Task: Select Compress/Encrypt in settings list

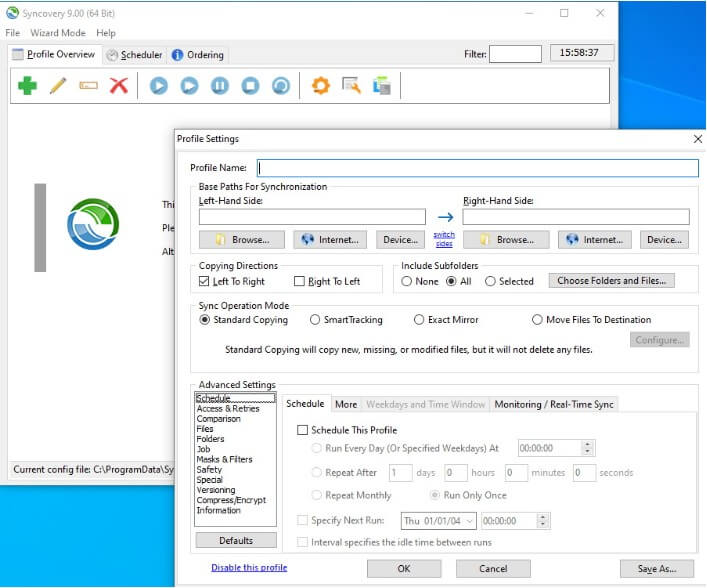Action: (231, 500)
